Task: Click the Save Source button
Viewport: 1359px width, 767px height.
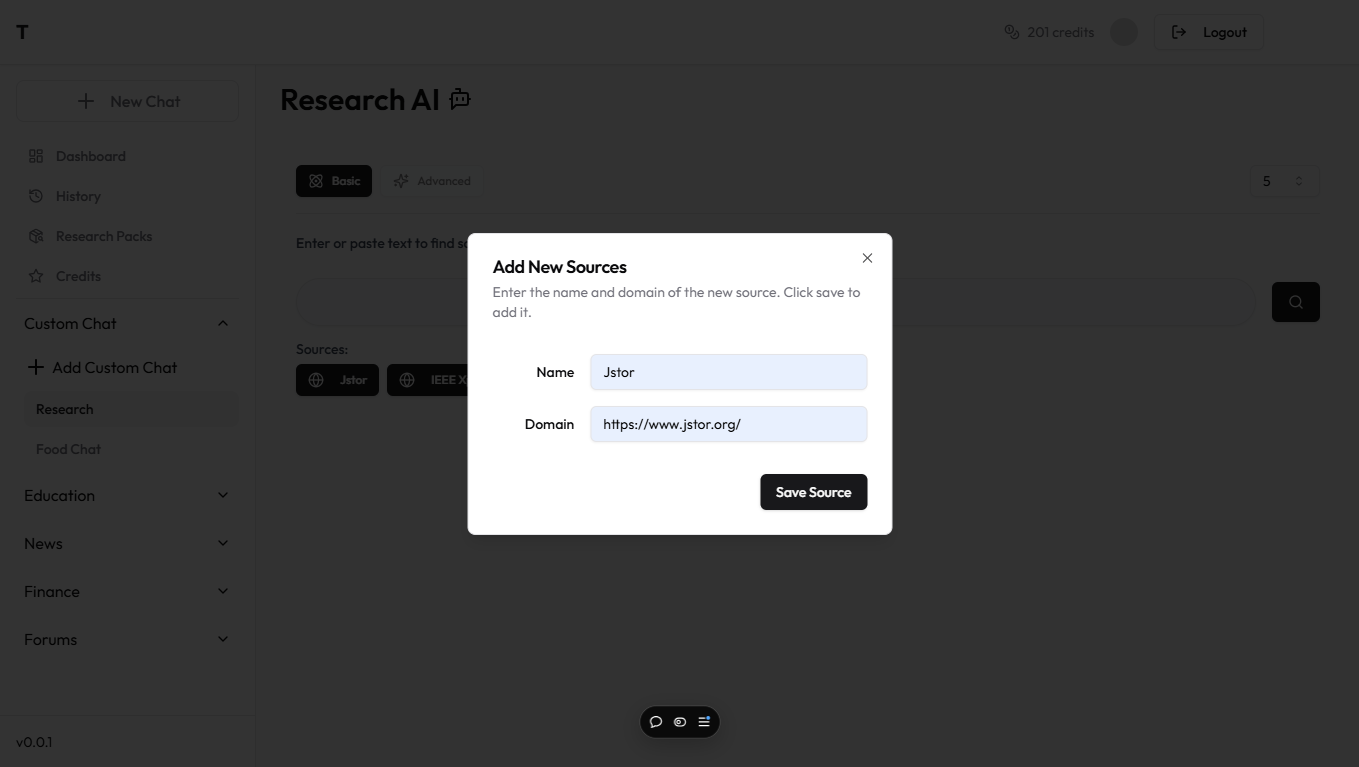Action: tap(813, 492)
